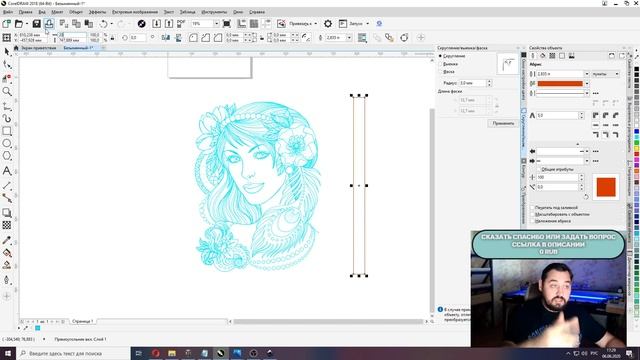The height and width of the screenshot is (360, 640).
Task: Click the Export icon with up arrow
Action: pos(169,24)
